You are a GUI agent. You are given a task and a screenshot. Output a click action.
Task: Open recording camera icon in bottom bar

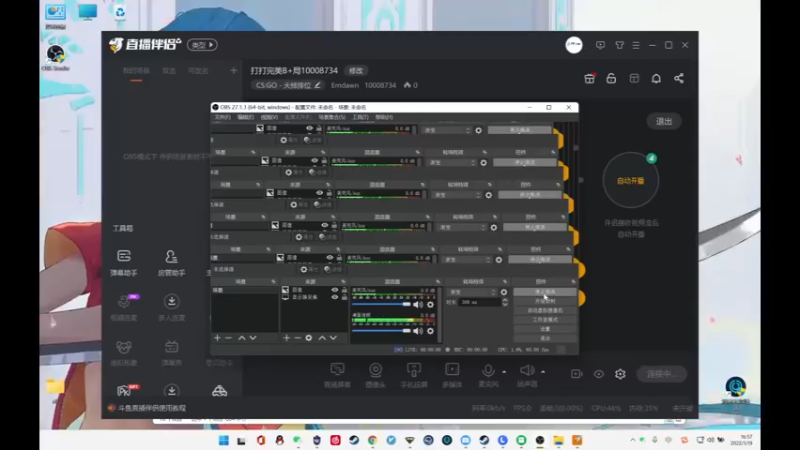577,374
